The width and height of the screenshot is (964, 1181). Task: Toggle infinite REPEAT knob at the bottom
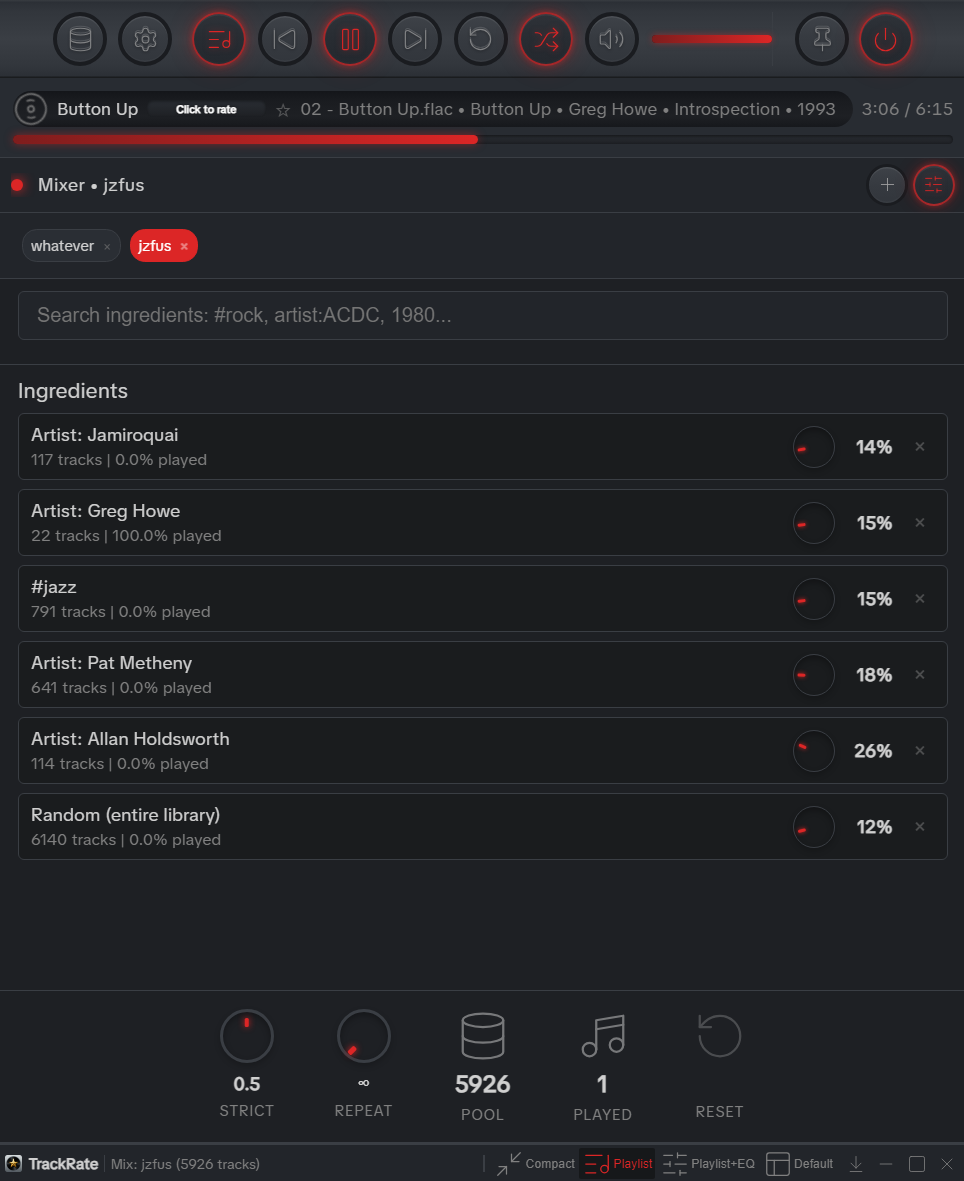[x=363, y=1036]
